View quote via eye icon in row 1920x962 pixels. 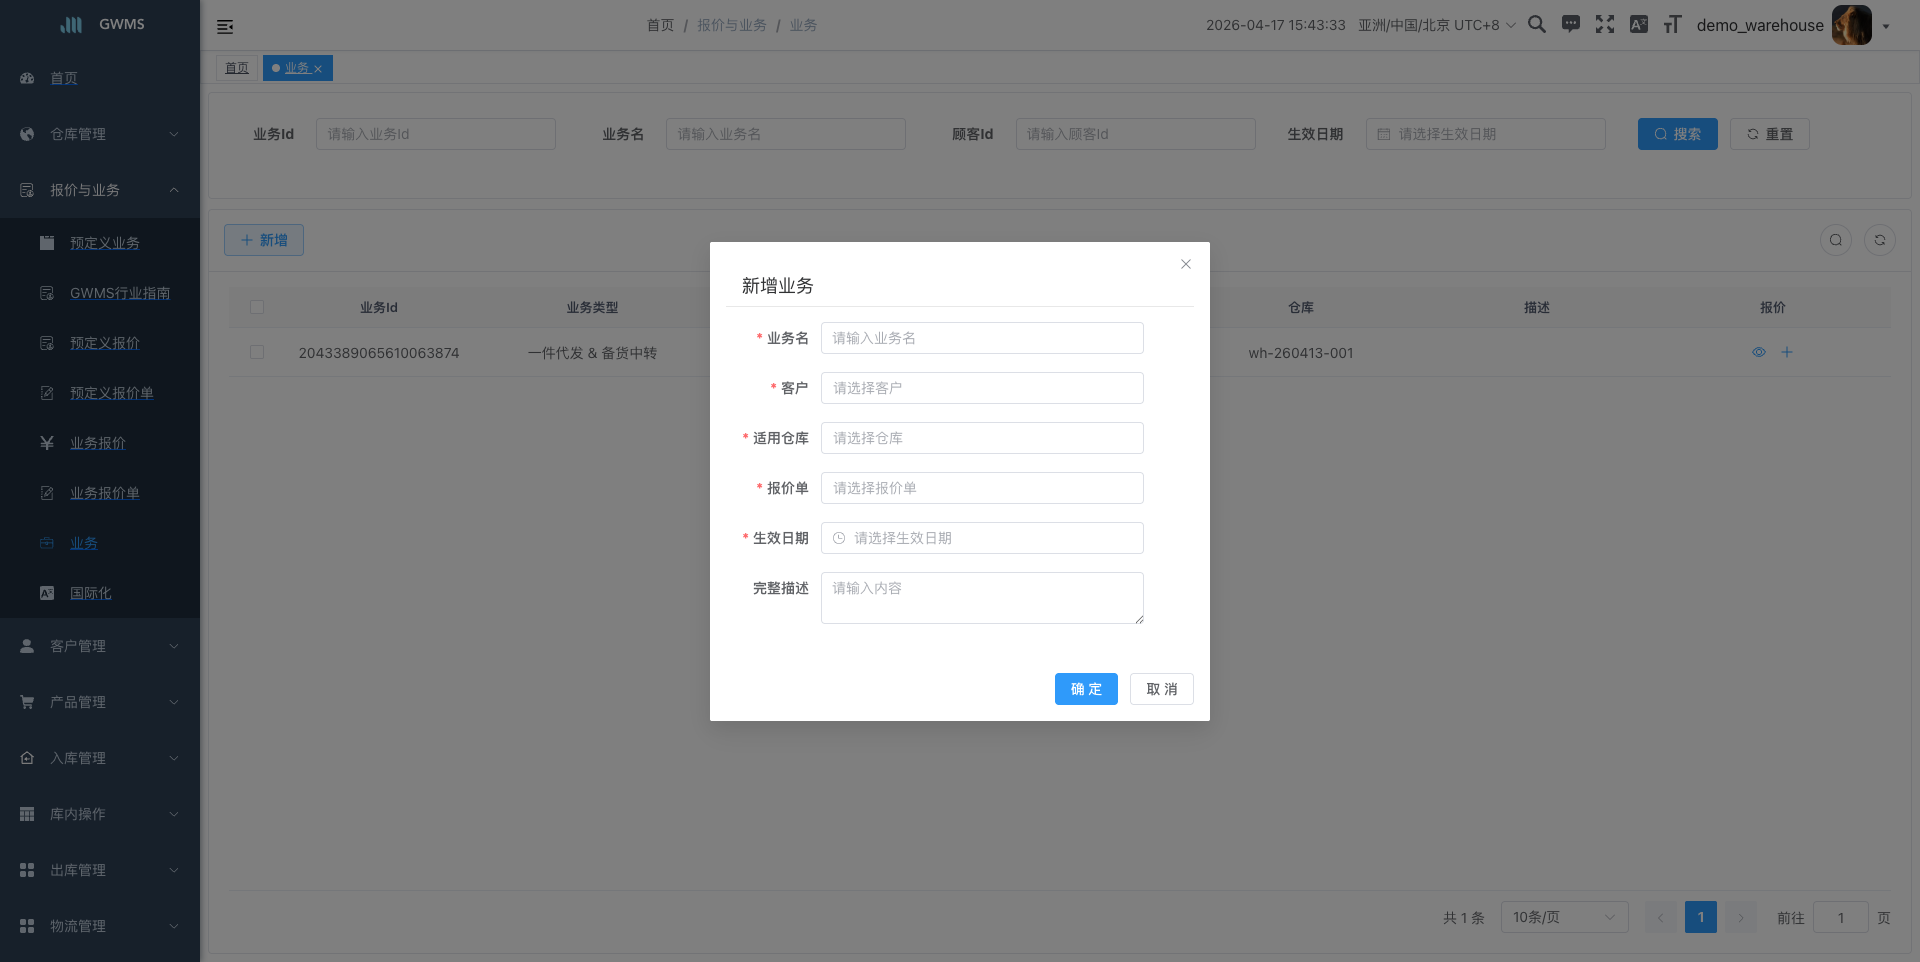click(1759, 352)
